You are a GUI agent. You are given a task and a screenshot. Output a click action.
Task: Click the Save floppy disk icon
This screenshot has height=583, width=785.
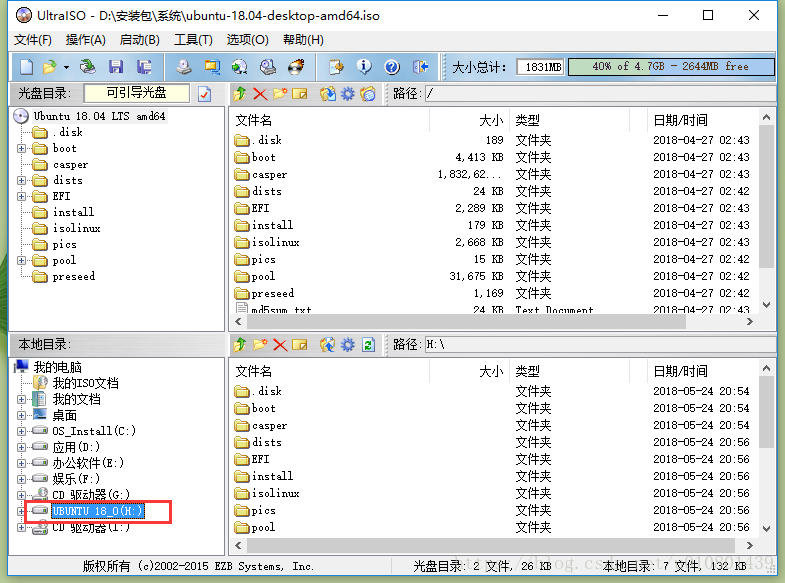click(x=116, y=67)
